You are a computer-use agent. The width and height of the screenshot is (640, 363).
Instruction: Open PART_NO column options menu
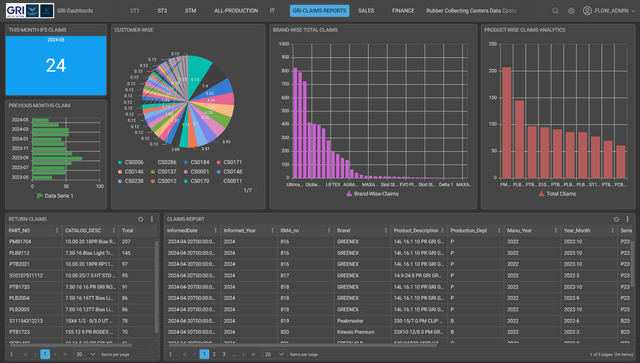(x=57, y=231)
